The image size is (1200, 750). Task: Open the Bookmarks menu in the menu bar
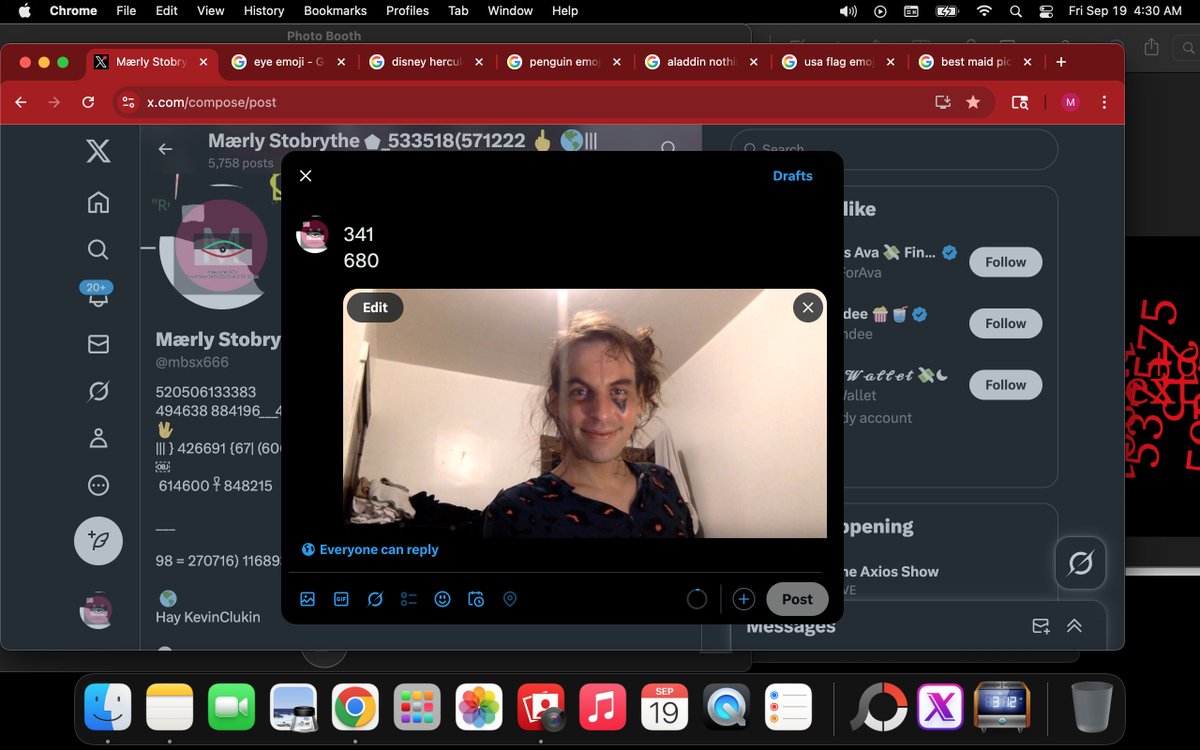coord(335,11)
